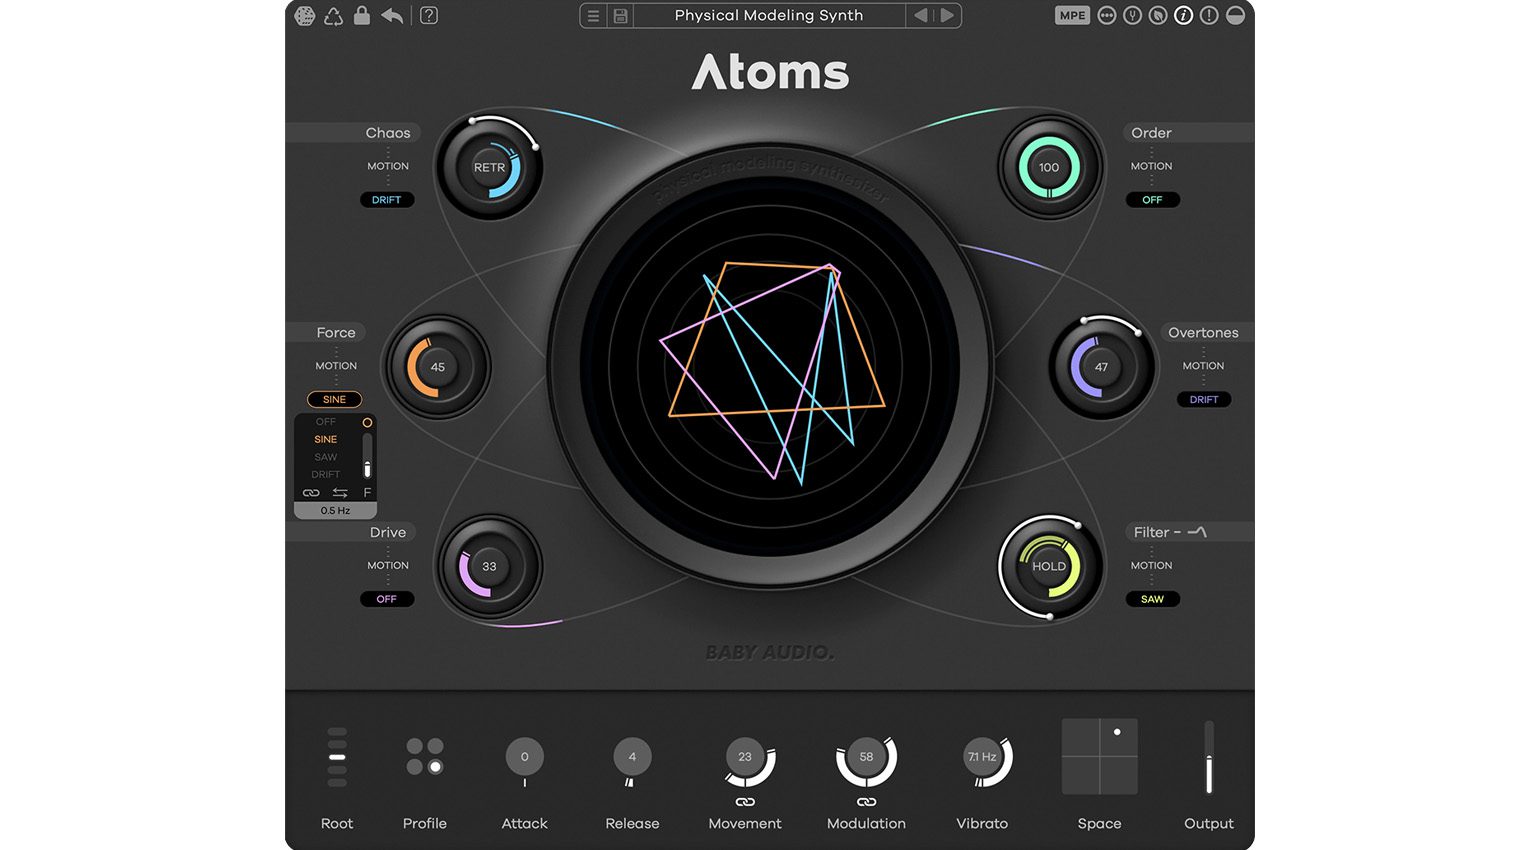Image resolution: width=1540 pixels, height=850 pixels.
Task: Click the Force knob showing 45
Action: pos(437,367)
